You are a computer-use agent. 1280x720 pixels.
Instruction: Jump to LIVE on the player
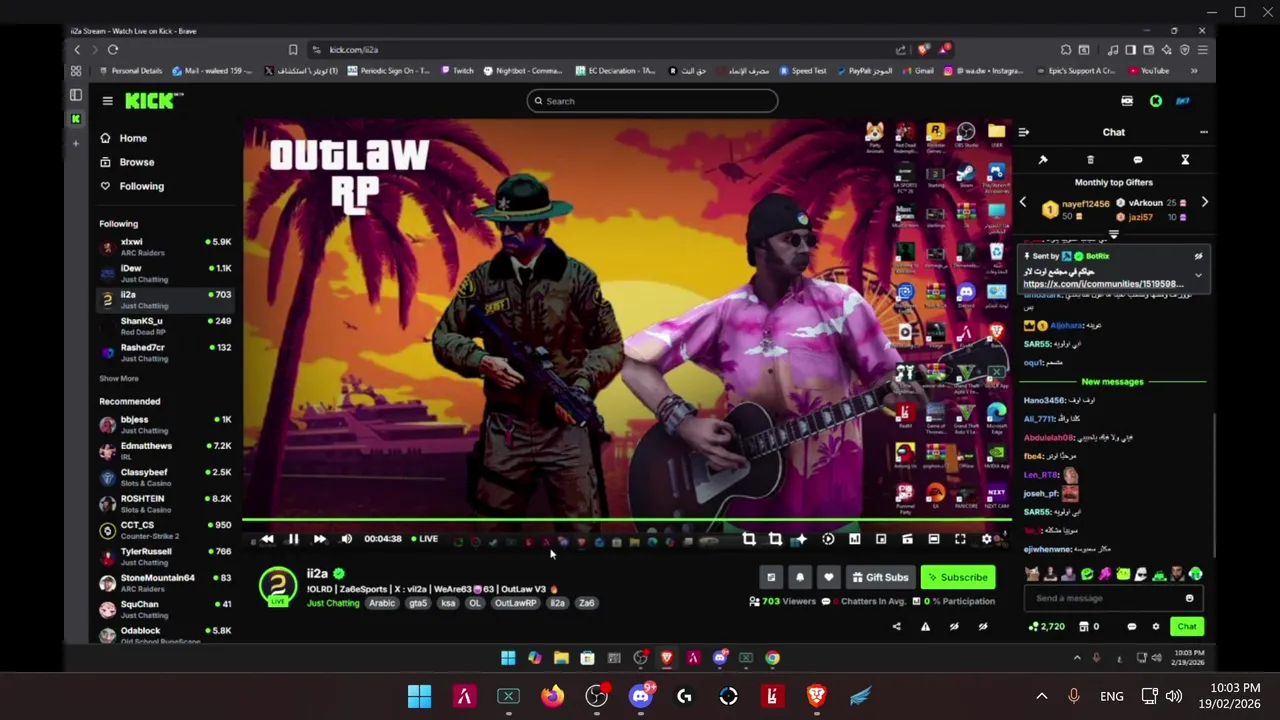[x=424, y=539]
